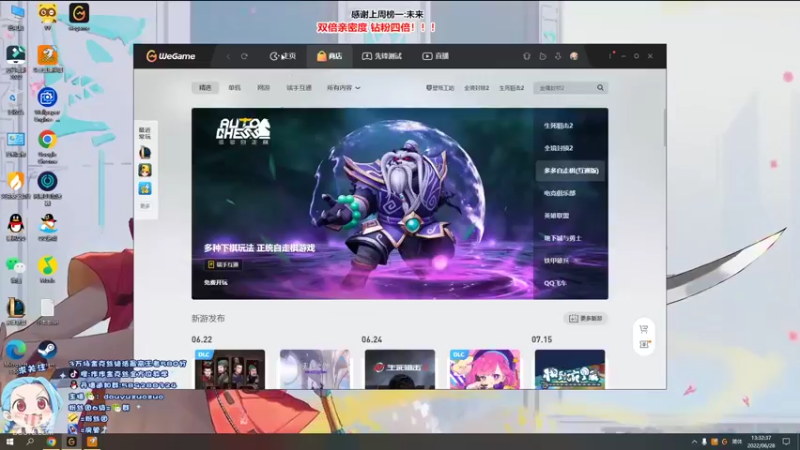
Task: Select QQ飞车 in the banner list
Action: click(x=555, y=283)
